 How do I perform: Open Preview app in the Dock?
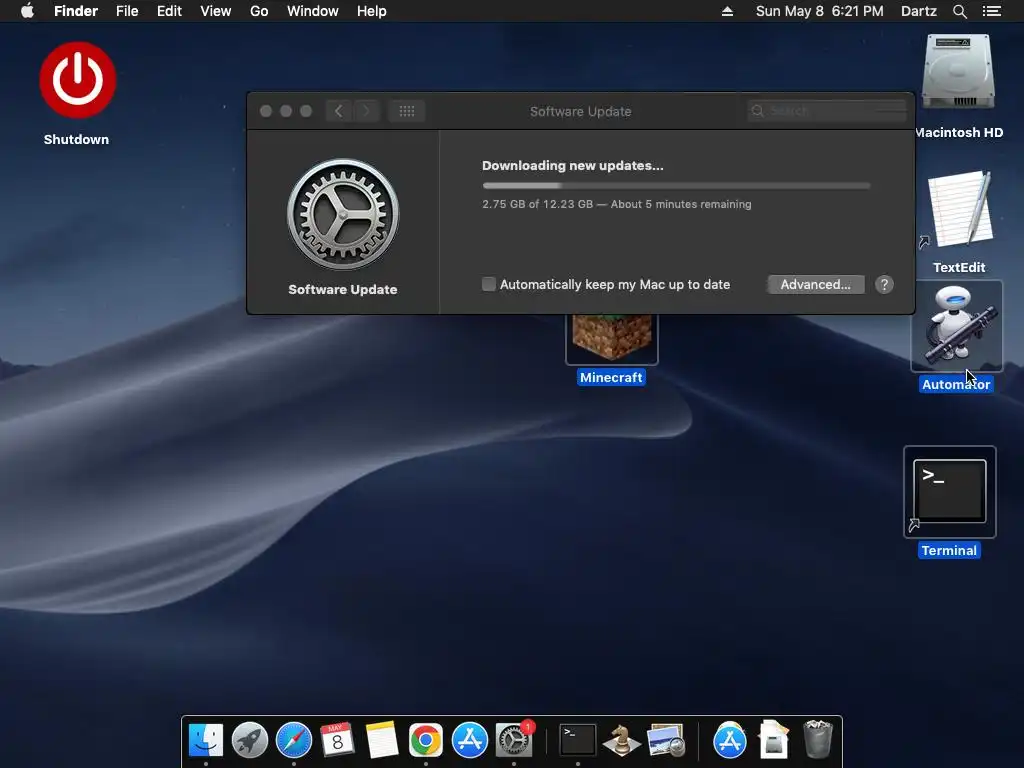tap(665, 741)
